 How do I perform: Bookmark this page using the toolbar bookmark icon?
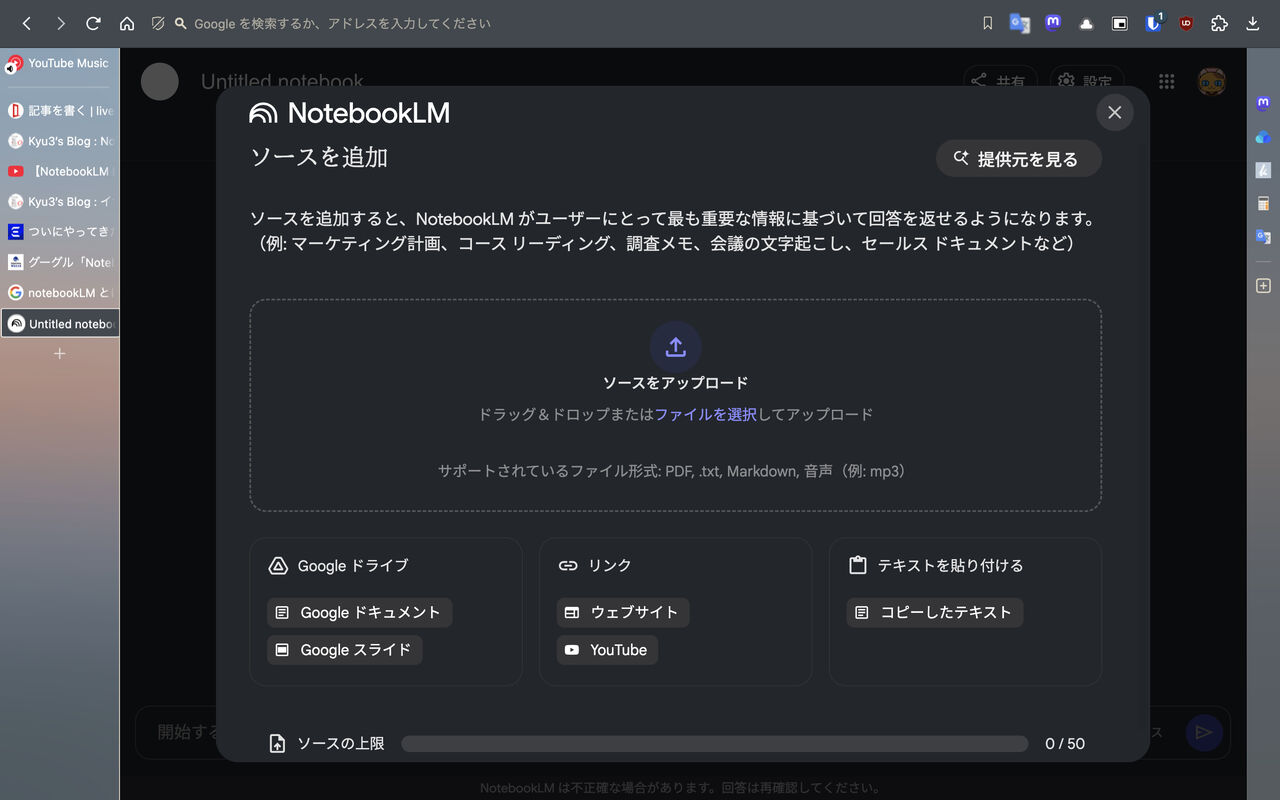point(988,23)
